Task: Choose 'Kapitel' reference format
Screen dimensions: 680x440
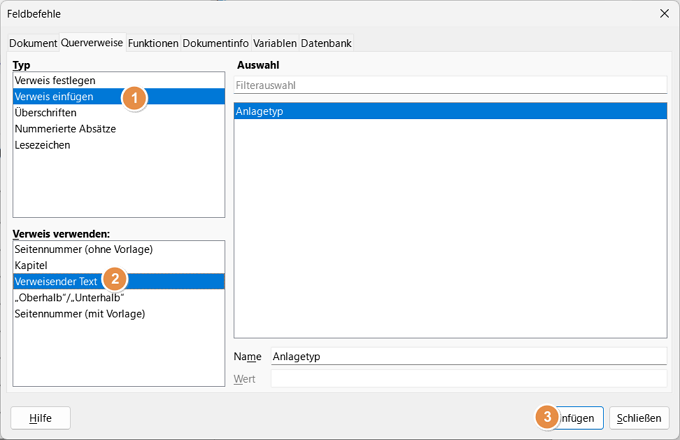Action: click(x=31, y=265)
